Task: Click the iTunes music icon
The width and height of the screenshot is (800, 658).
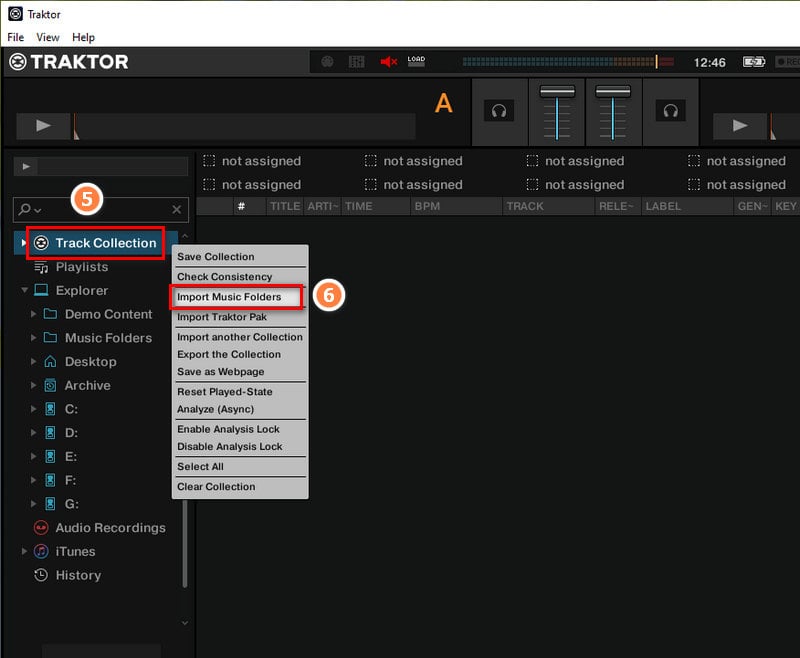Action: pos(41,551)
